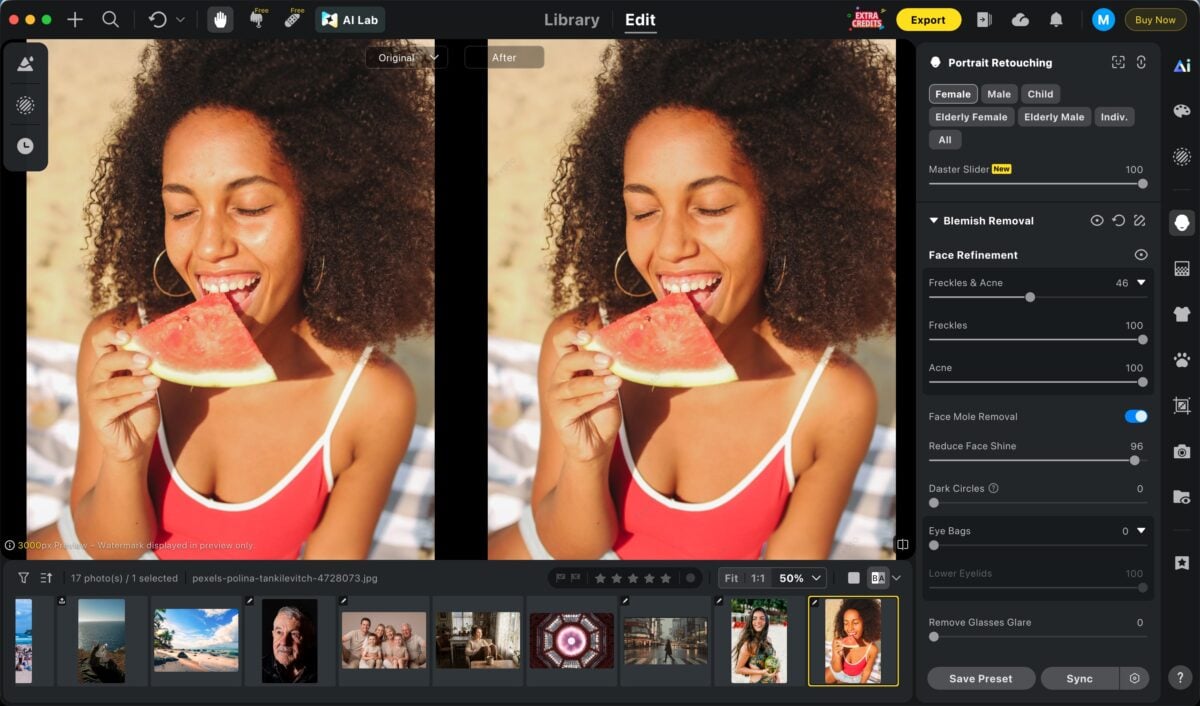The width and height of the screenshot is (1200, 706).
Task: Select the Child portrait category
Action: (1040, 94)
